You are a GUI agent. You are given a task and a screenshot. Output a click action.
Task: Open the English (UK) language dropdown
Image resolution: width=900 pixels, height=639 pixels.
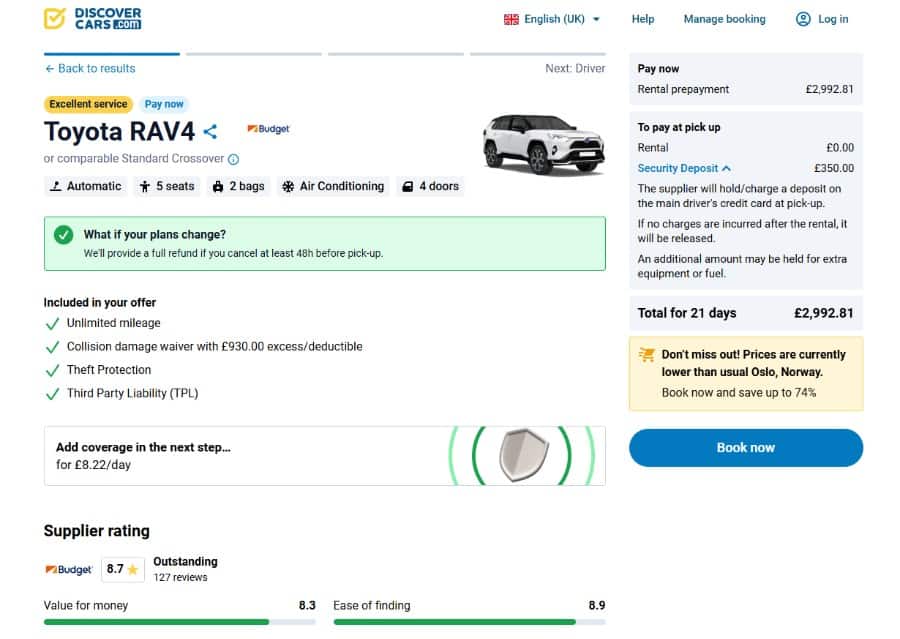[552, 20]
